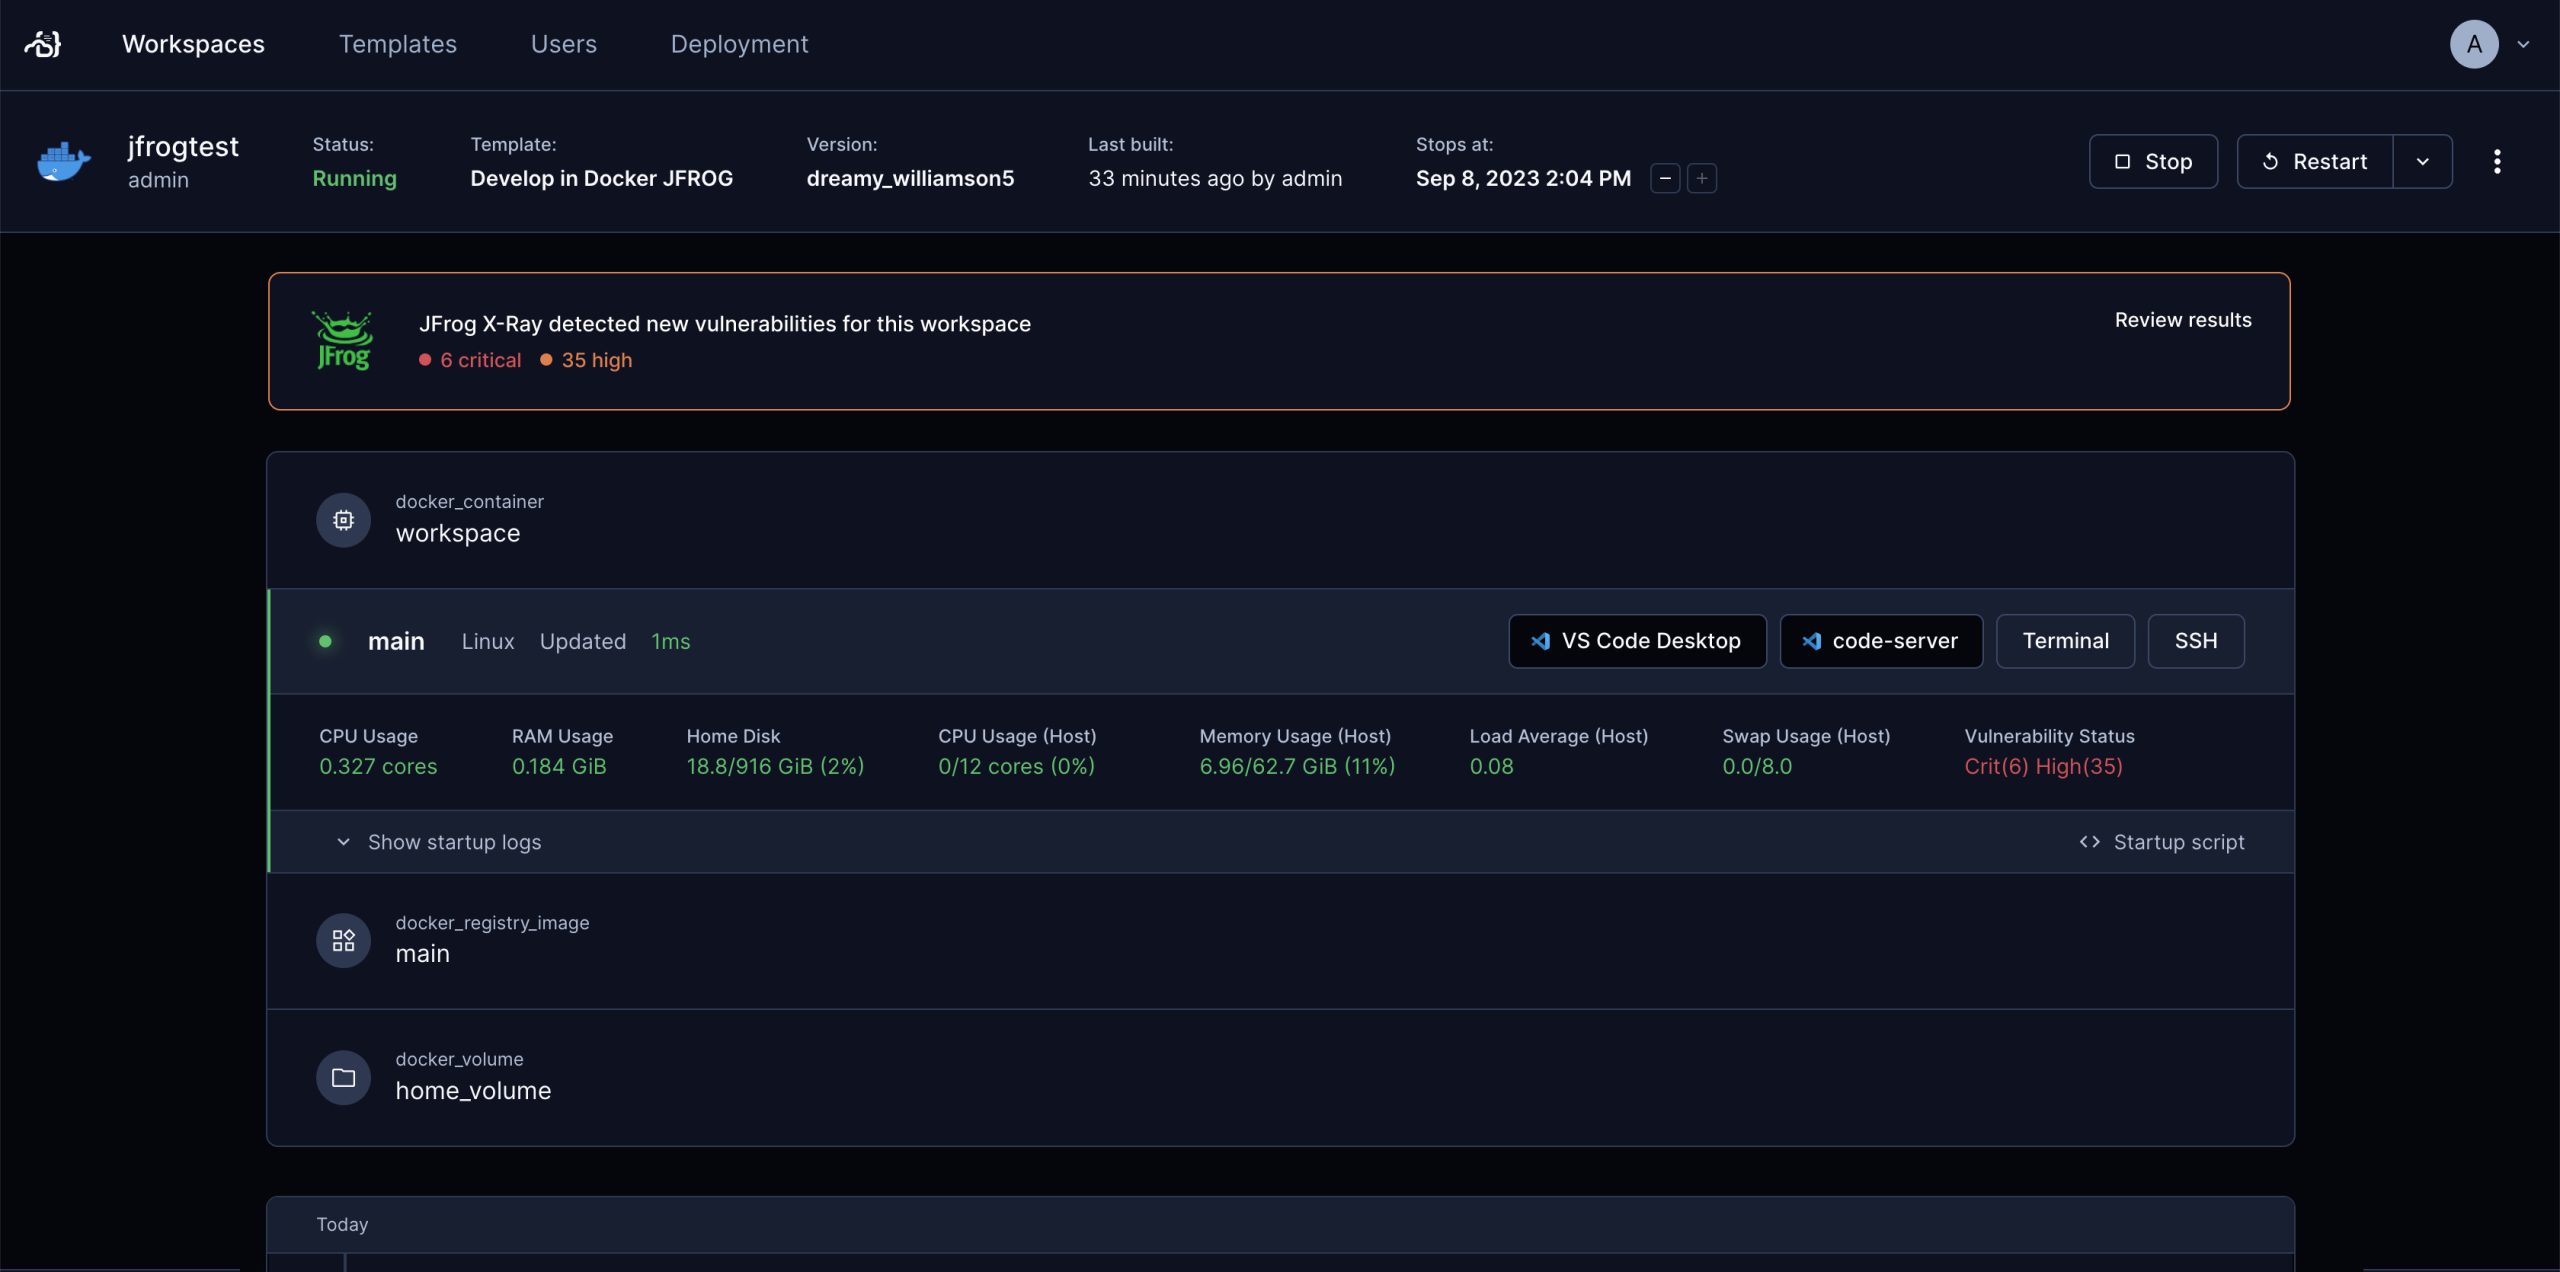Screen dimensions: 2560x1272
Task: Restart the workspace
Action: 2315,161
